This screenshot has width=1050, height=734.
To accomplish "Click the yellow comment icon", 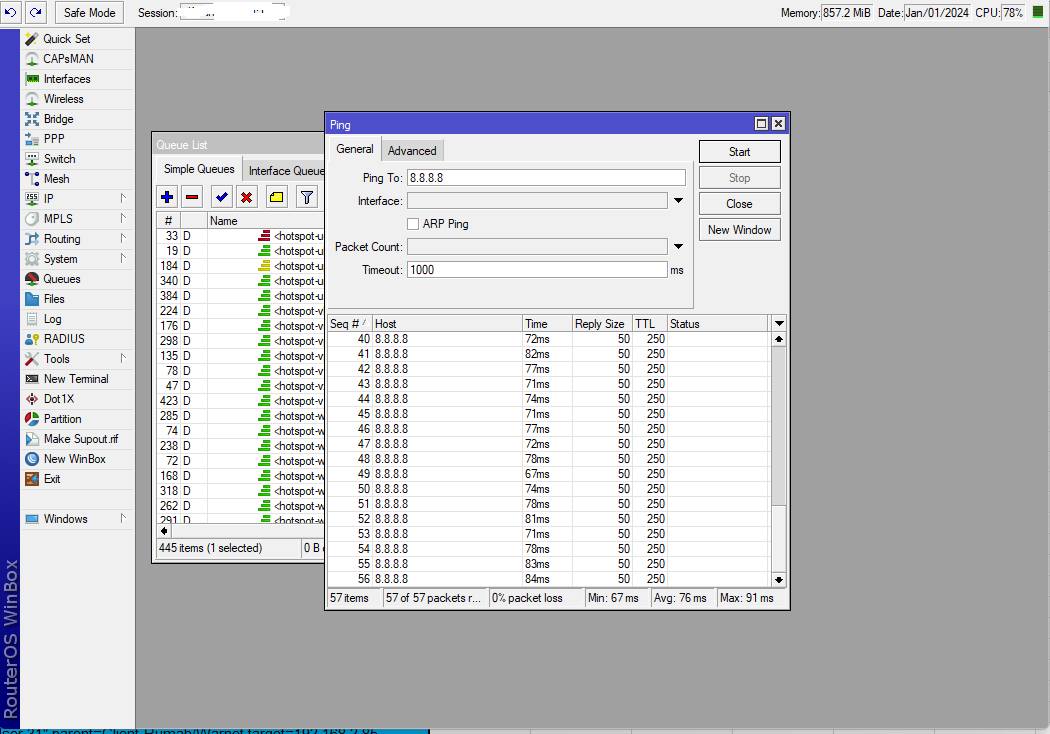I will [277, 197].
